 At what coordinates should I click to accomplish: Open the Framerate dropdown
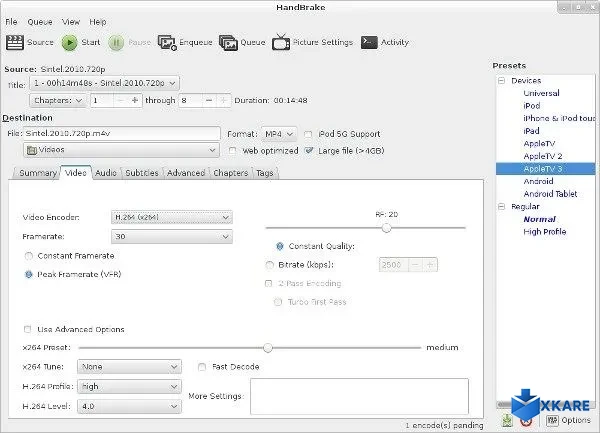click(171, 236)
